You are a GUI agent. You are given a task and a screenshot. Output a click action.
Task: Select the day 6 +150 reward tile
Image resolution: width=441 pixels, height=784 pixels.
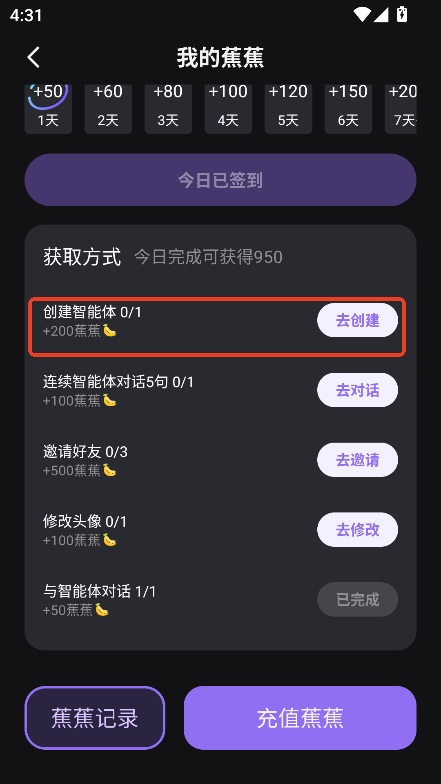tap(348, 109)
